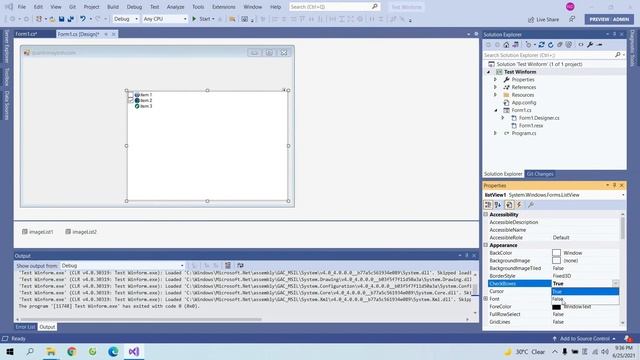Screen dimensions: 640x360
Task: Toggle the checkbox for Item 2 in the listView
Action: (131, 100)
